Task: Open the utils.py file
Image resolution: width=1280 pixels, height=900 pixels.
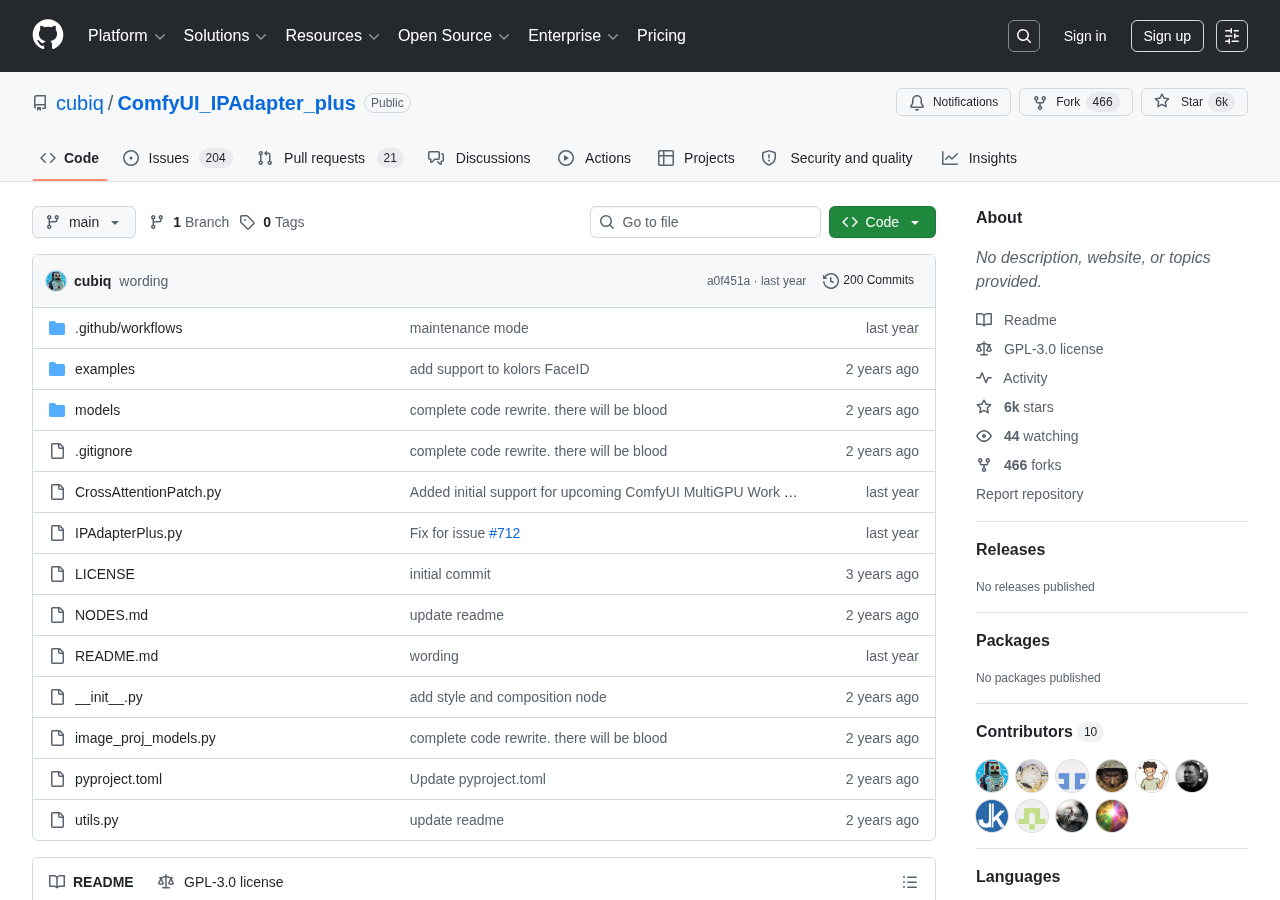Action: [97, 820]
